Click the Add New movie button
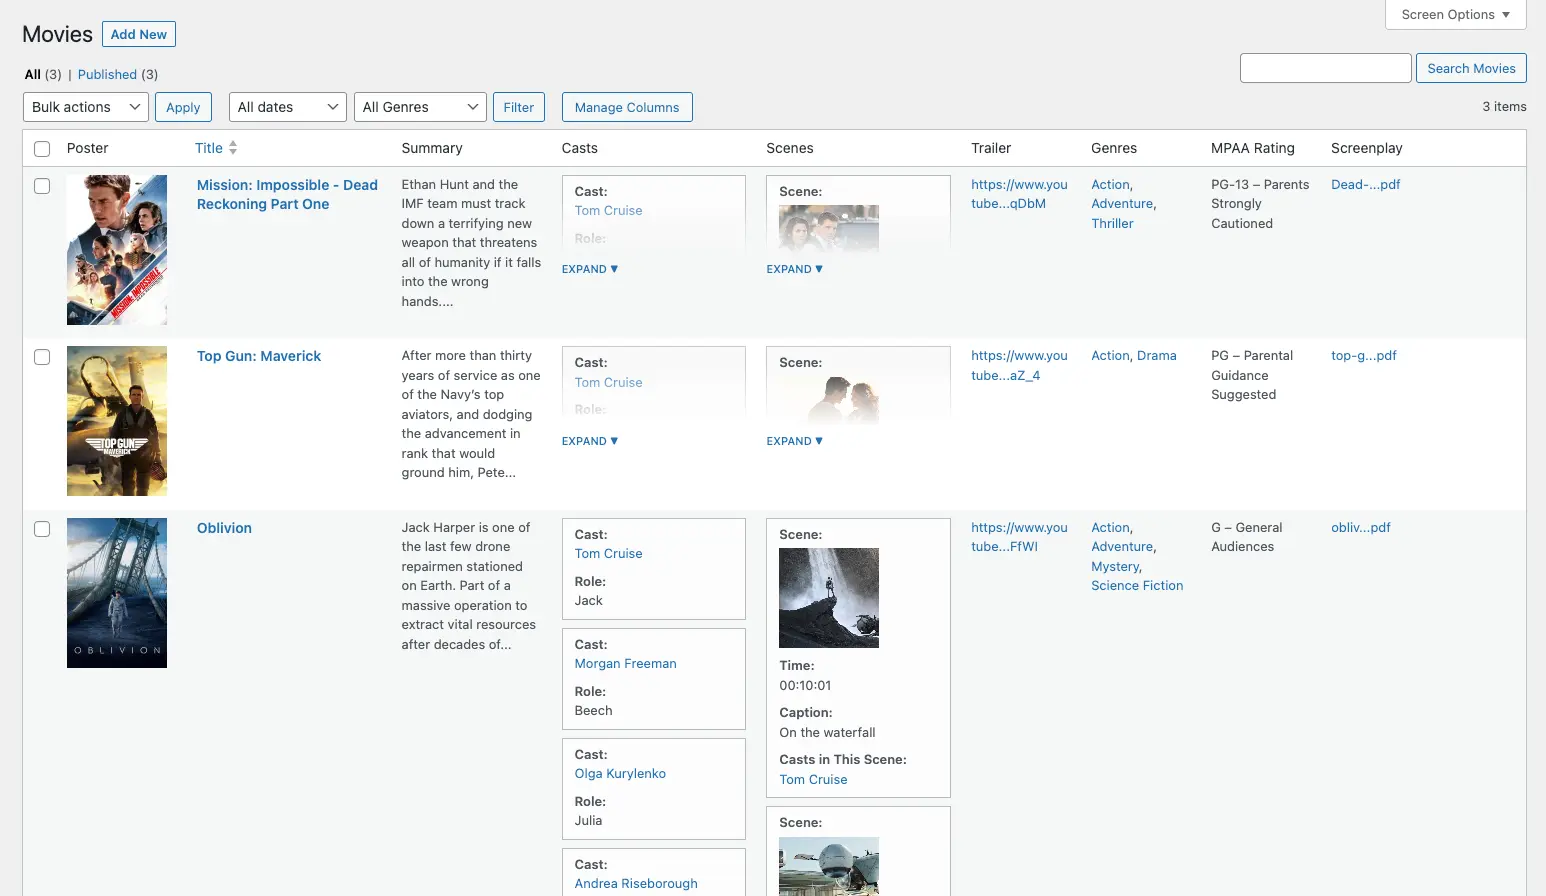This screenshot has width=1546, height=896. pyautogui.click(x=139, y=34)
